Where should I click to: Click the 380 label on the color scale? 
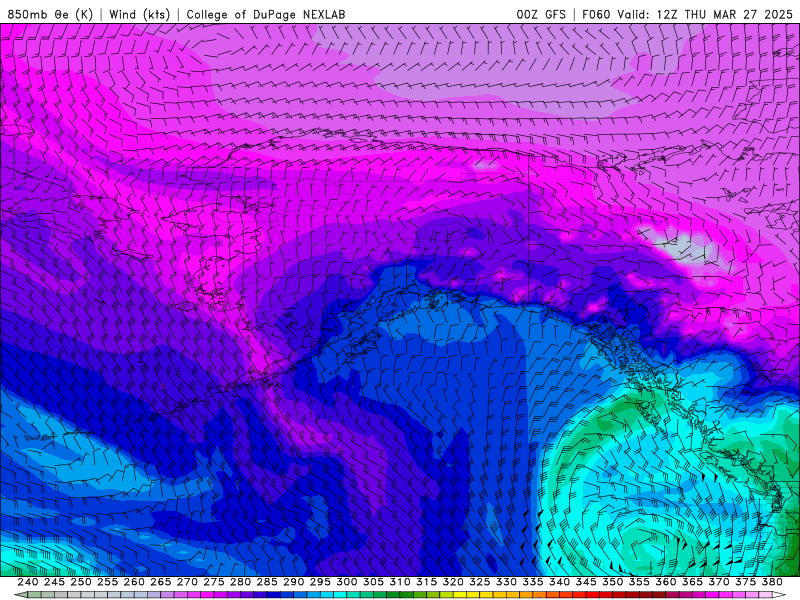coord(772,582)
